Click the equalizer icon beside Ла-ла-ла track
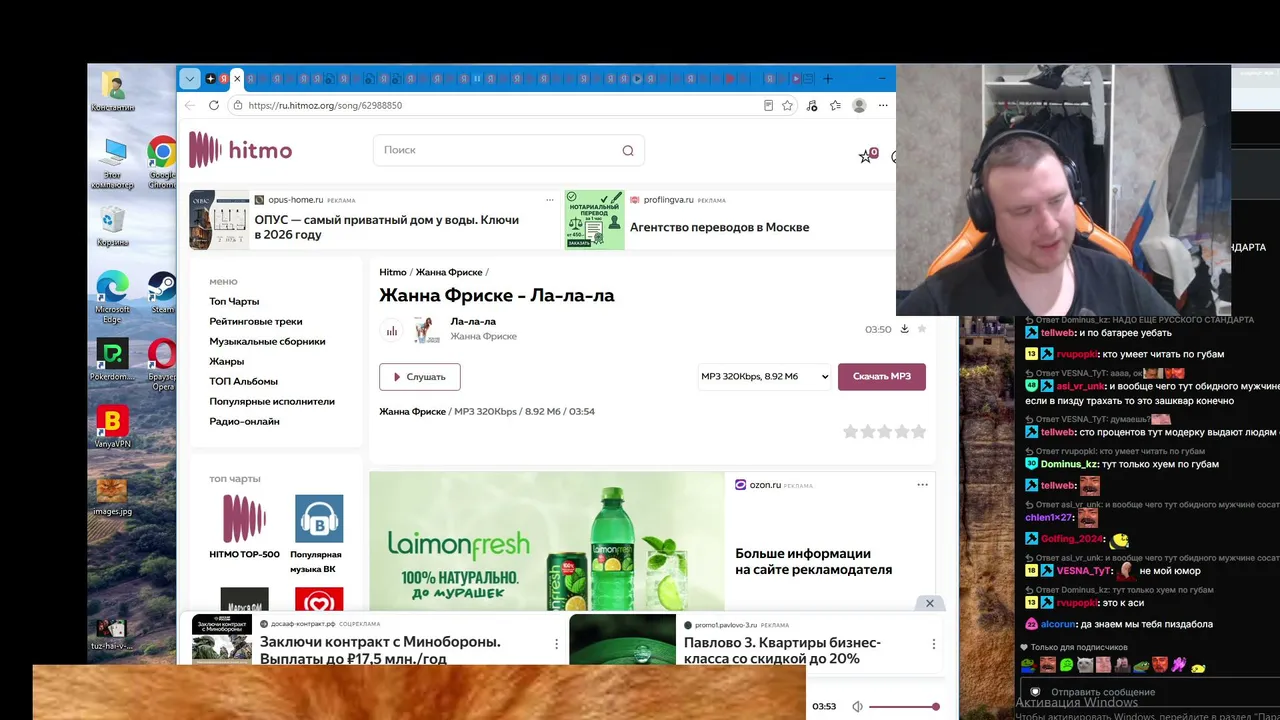Image resolution: width=1280 pixels, height=720 pixels. [392, 330]
